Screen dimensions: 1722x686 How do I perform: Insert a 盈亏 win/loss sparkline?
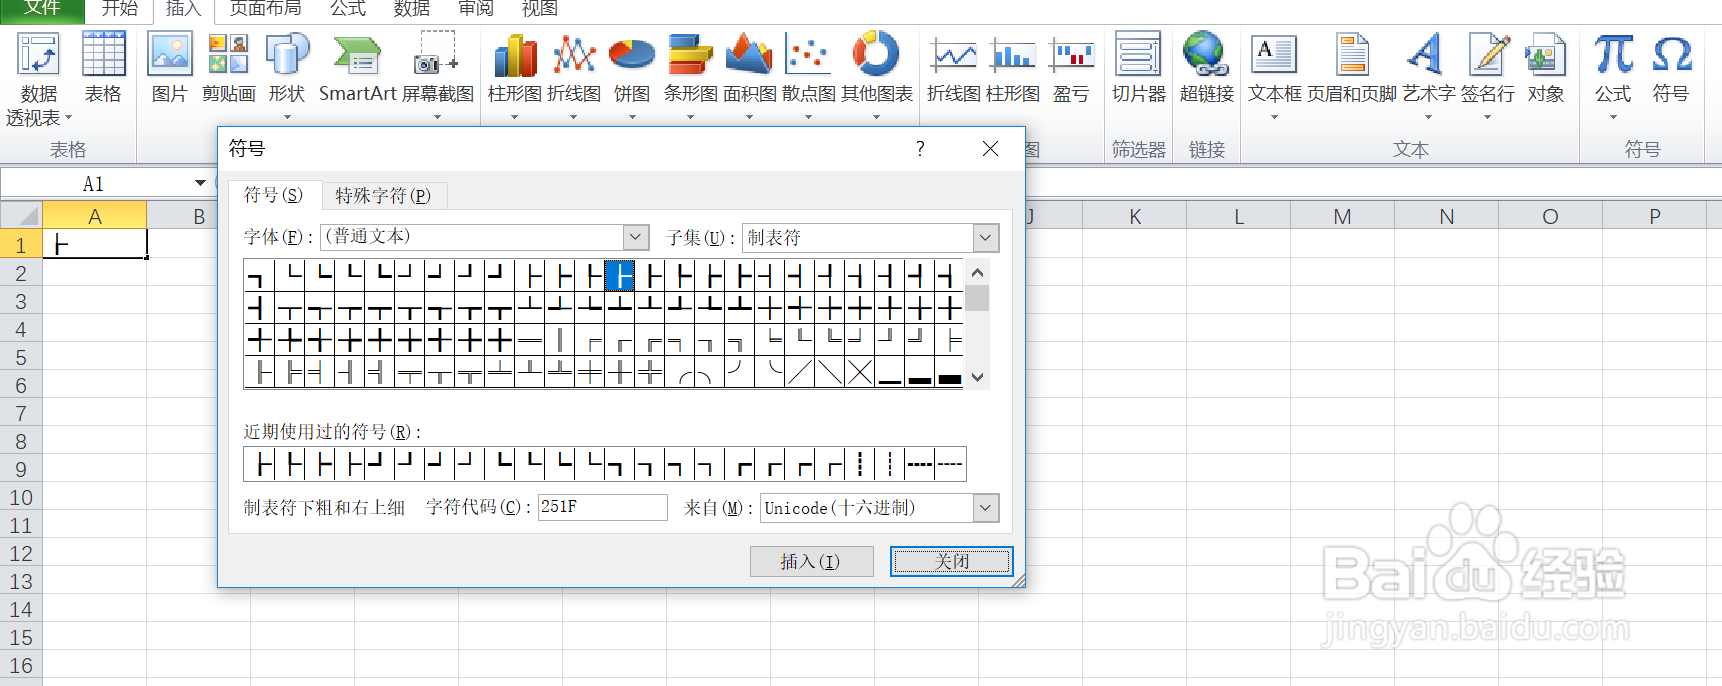tap(1071, 68)
